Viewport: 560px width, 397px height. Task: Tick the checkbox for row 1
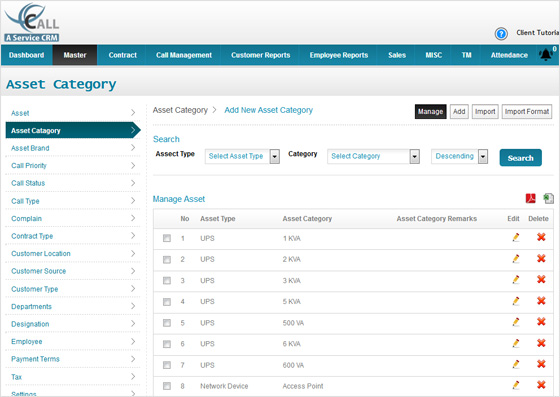point(167,238)
